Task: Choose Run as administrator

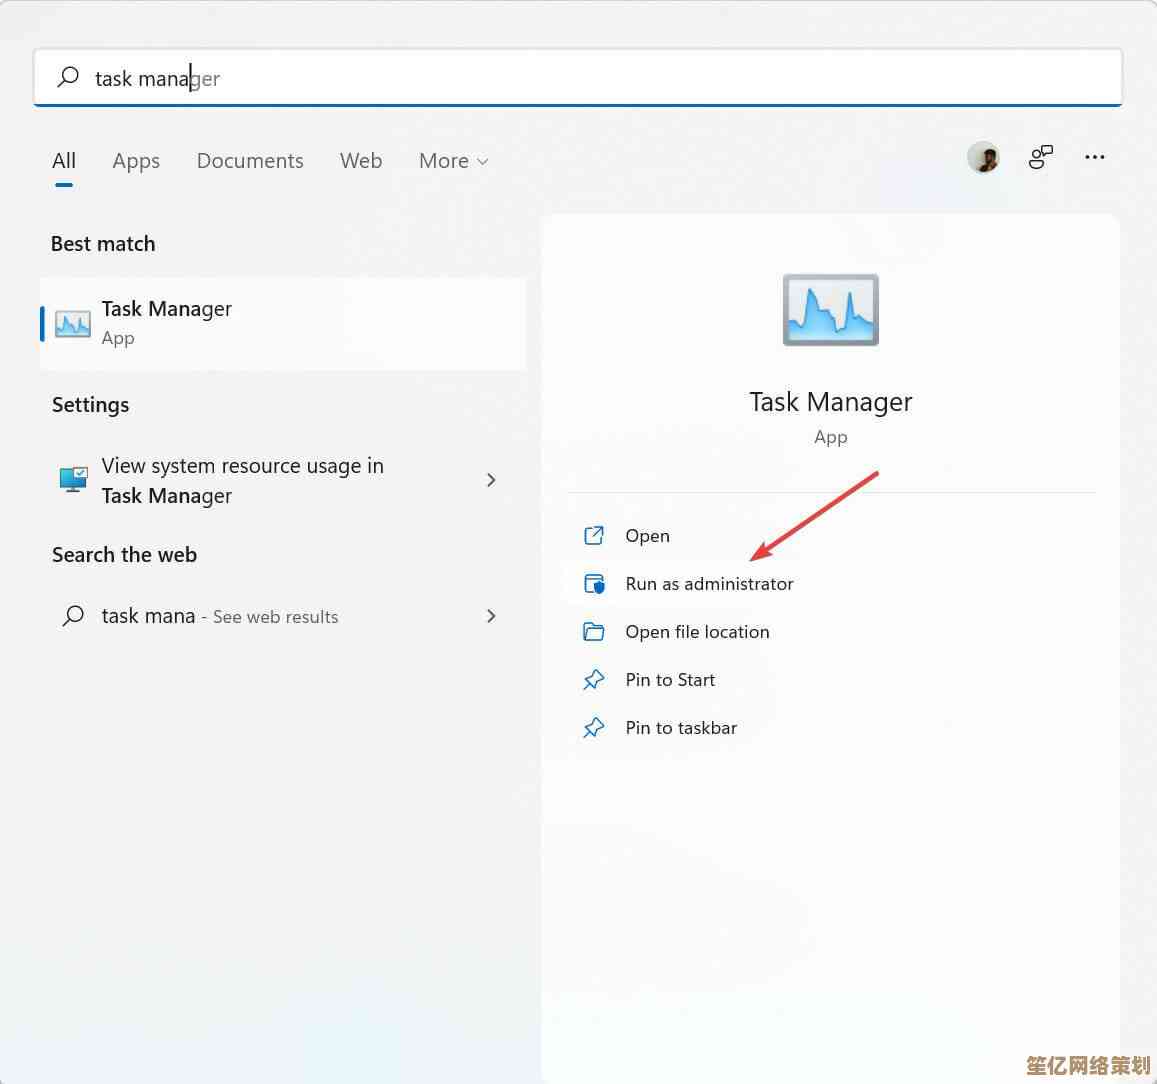Action: [709, 584]
